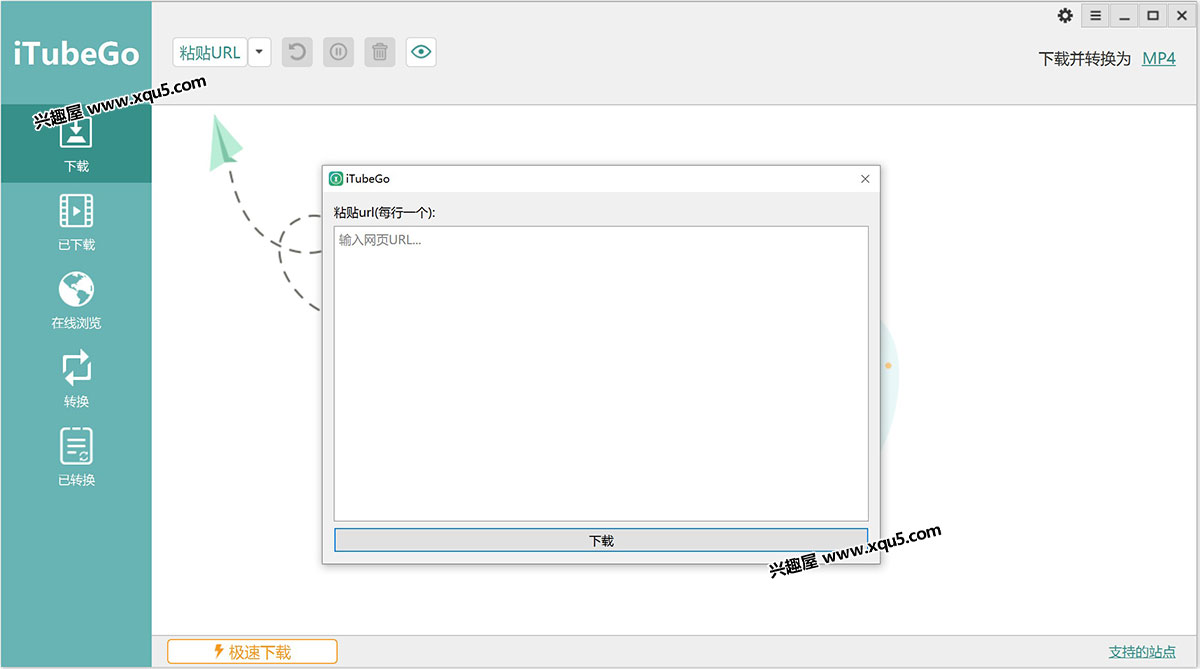Open the 已转换 converted list
Image resolution: width=1200 pixels, height=669 pixels.
(x=76, y=457)
